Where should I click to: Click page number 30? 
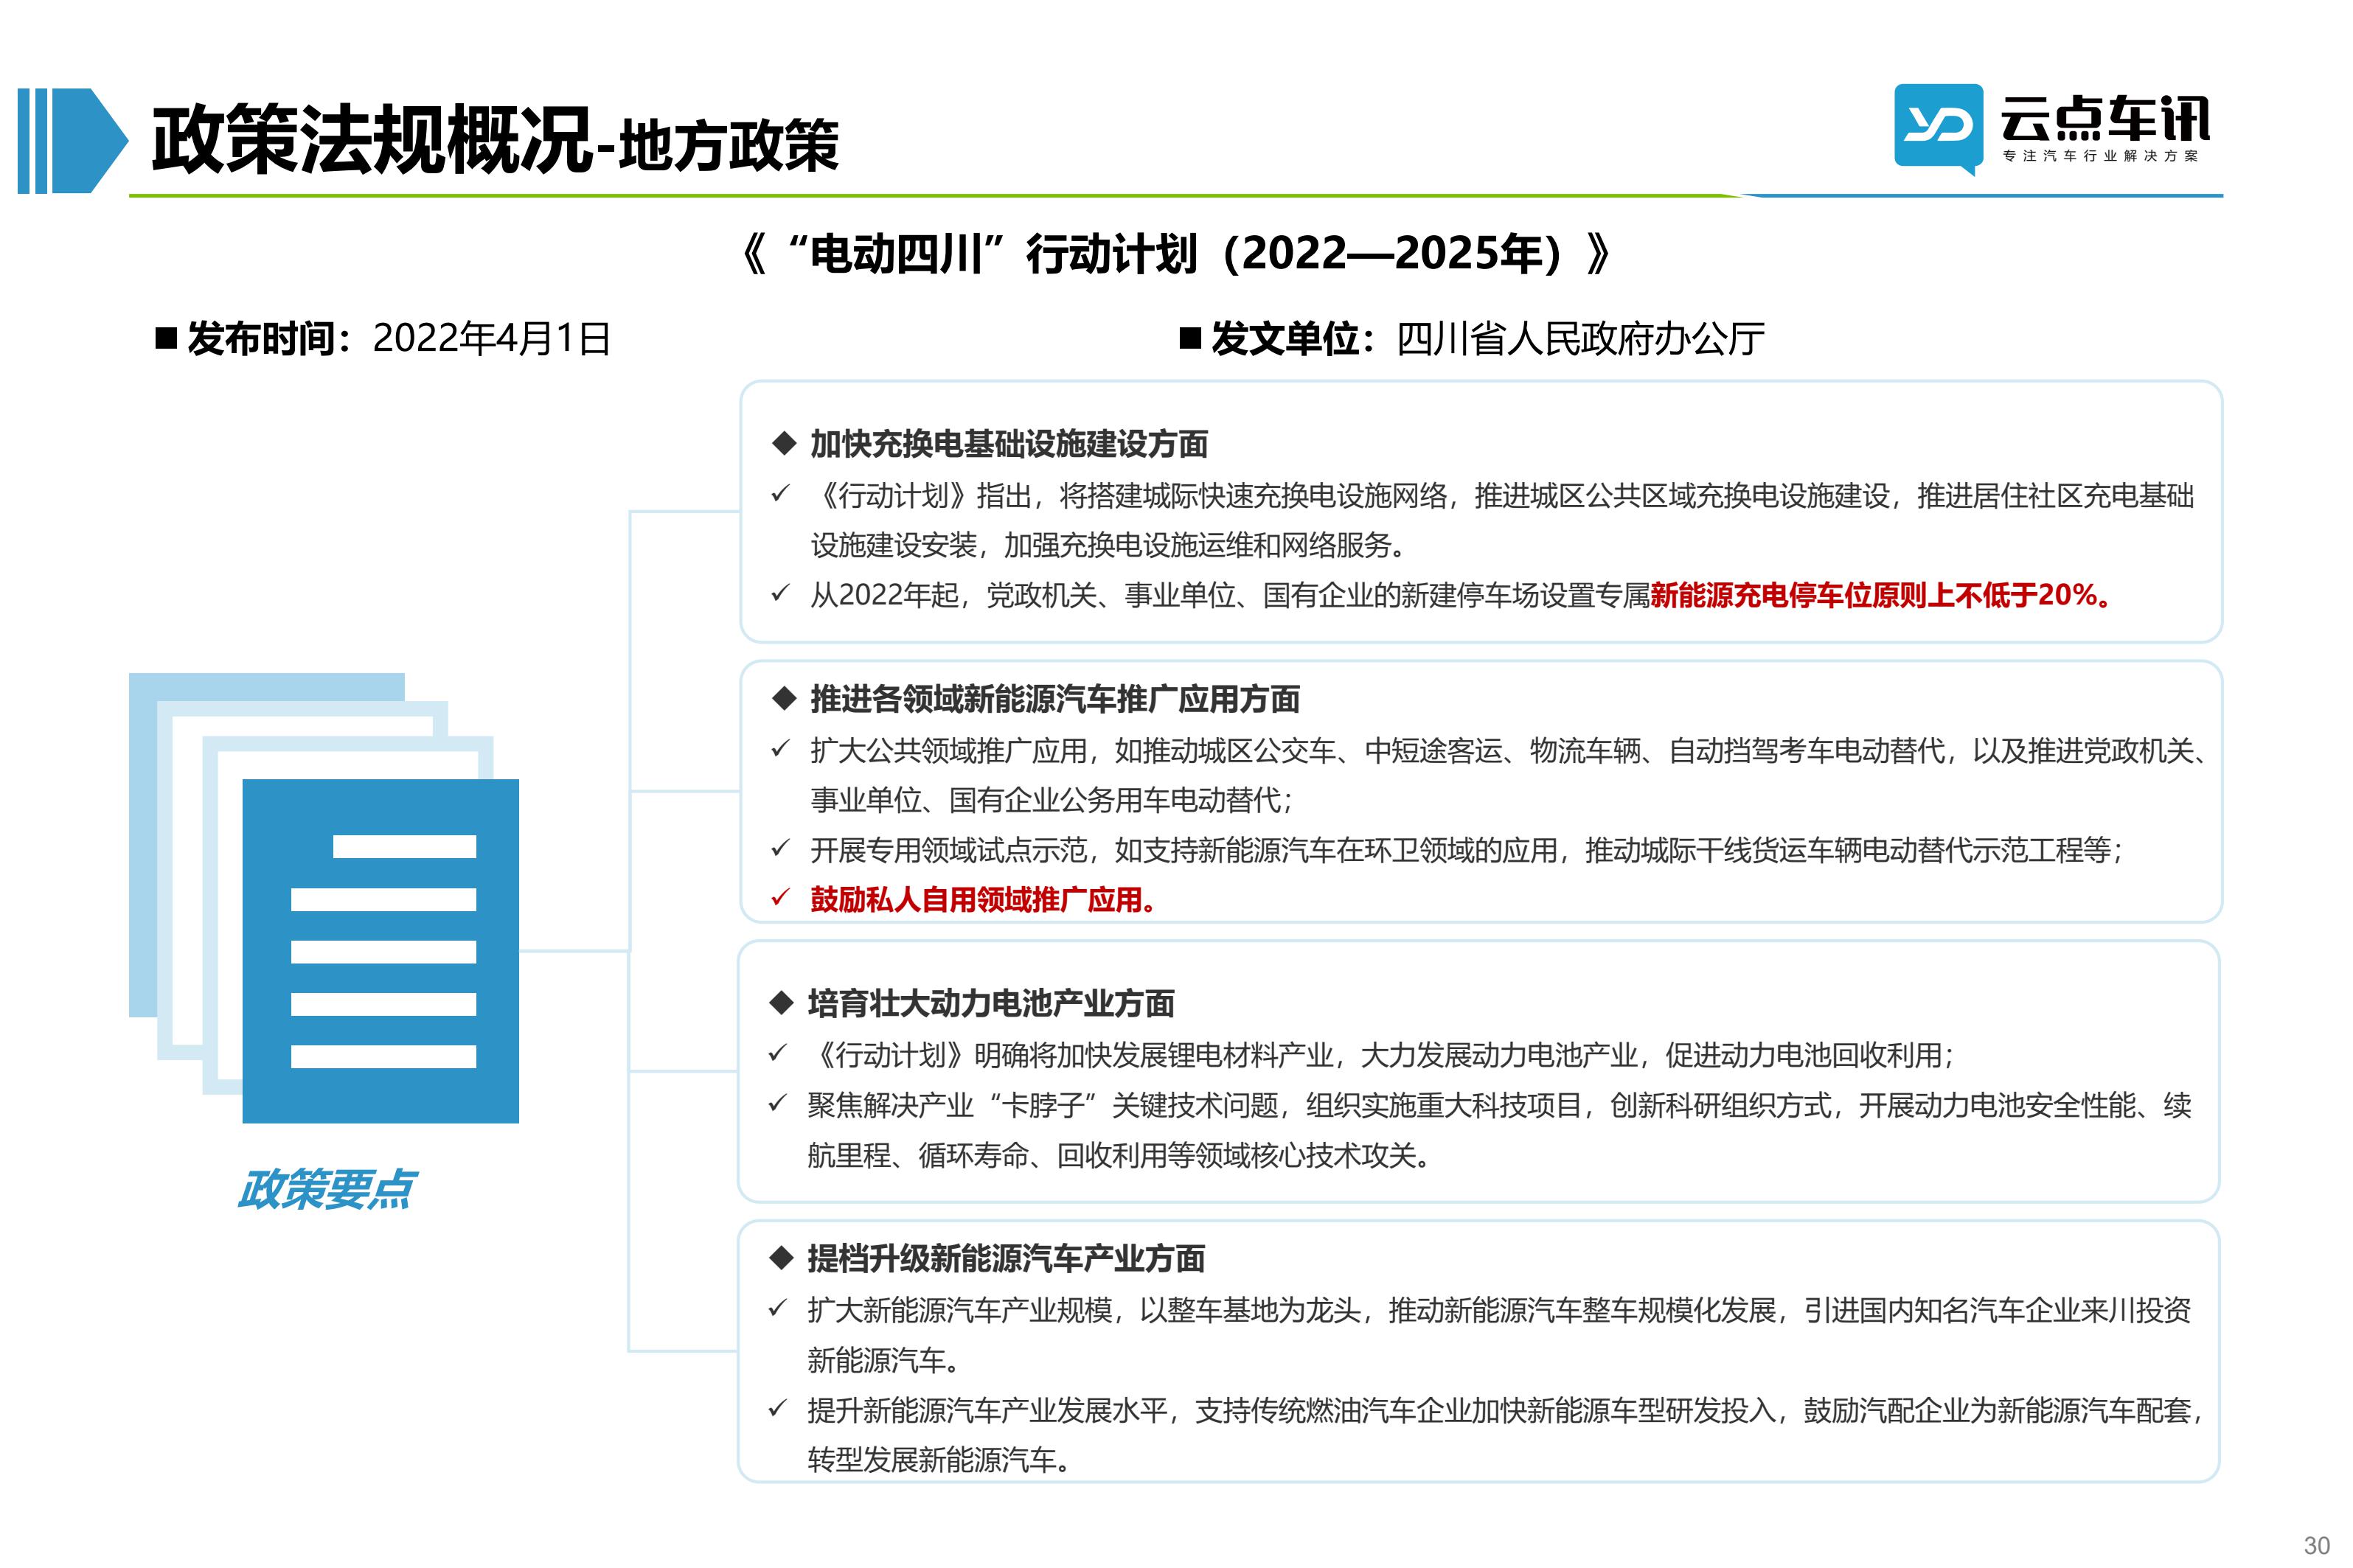2317,1545
